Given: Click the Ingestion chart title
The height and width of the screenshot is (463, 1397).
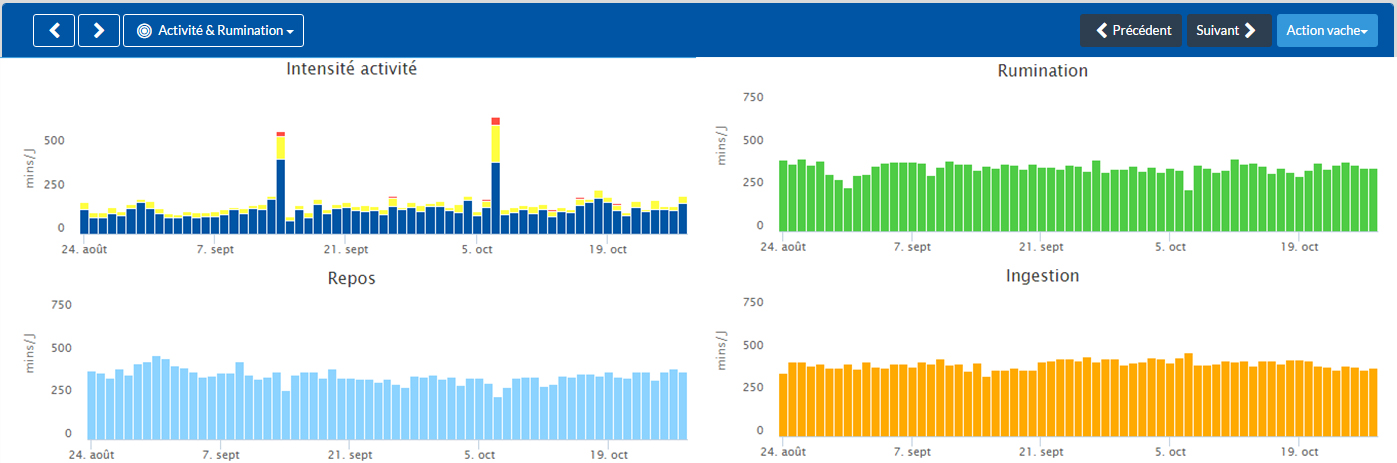Looking at the screenshot, I should tap(1043, 275).
